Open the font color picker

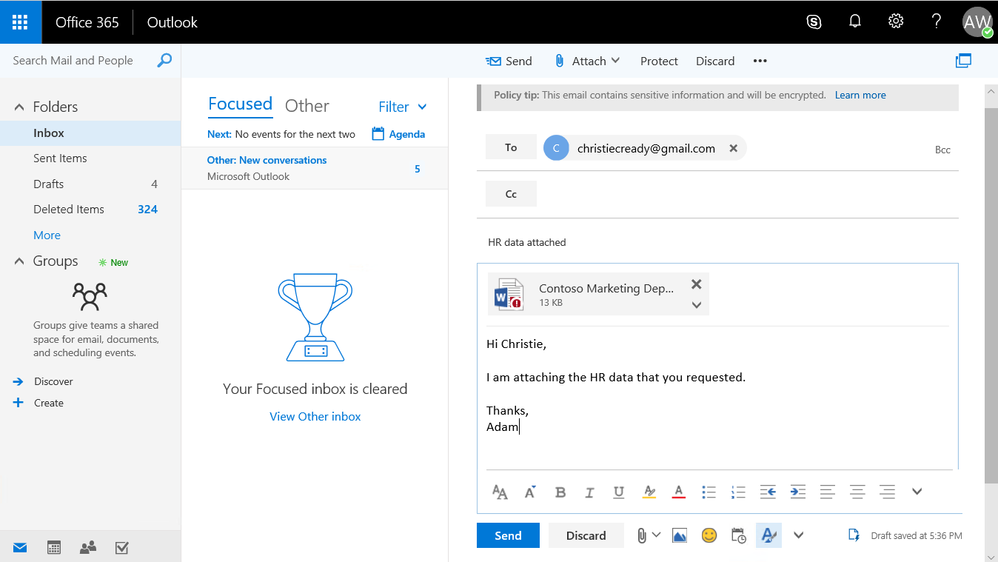point(678,492)
